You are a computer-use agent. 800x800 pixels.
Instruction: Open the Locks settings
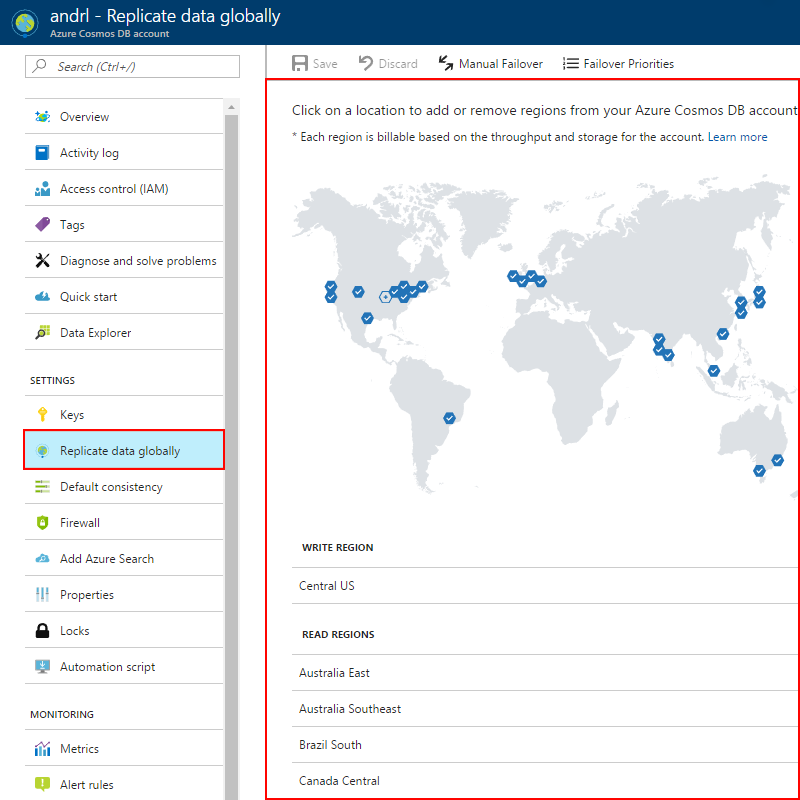(x=77, y=630)
